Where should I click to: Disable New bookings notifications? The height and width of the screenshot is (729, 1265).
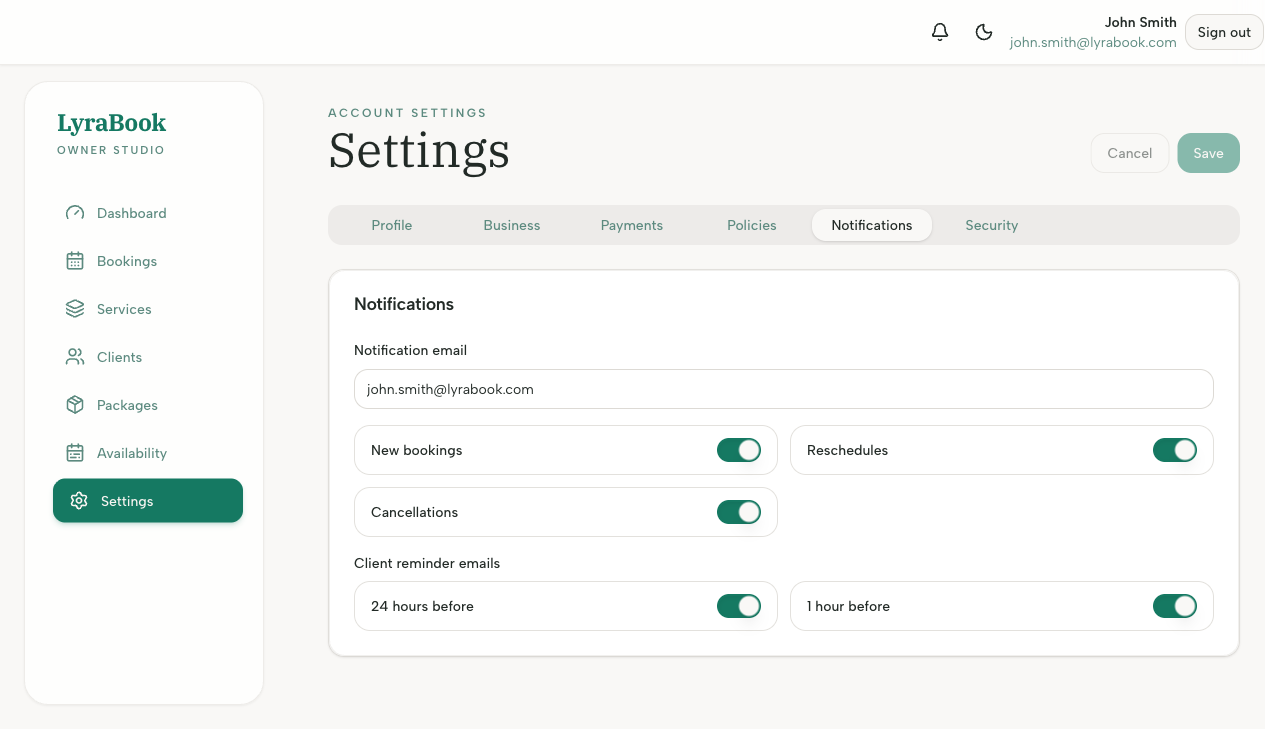tap(739, 450)
